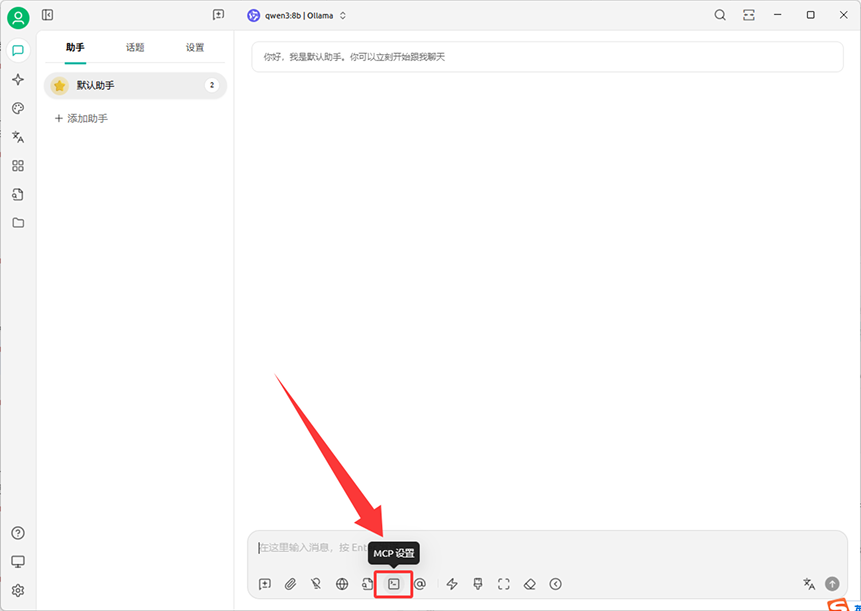Click the translate icon in the input bar
Image resolution: width=861 pixels, height=611 pixels.
[x=809, y=584]
